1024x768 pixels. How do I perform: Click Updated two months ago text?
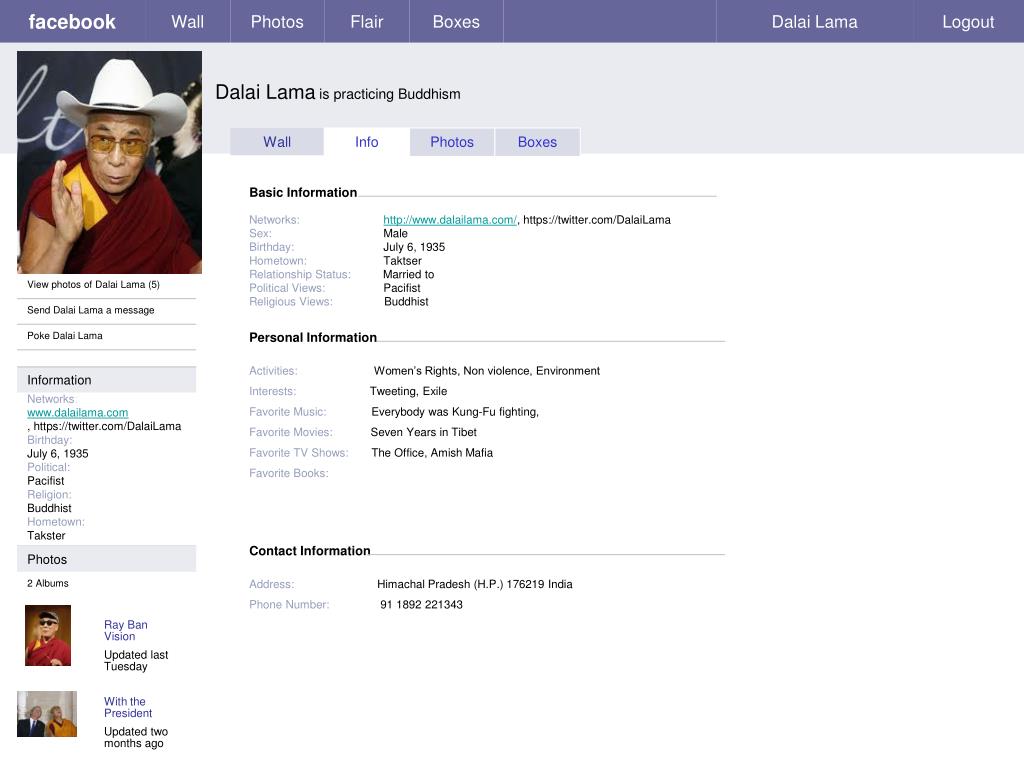(x=136, y=737)
